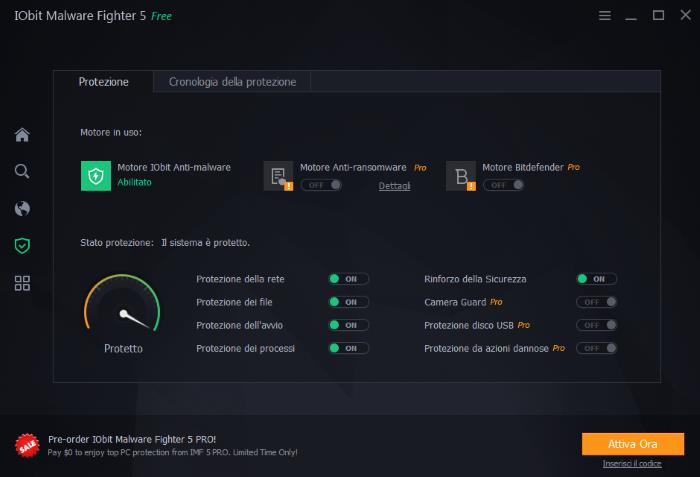Click the green IObit Anti-malware engine icon
This screenshot has width=700, height=477.
pyautogui.click(x=96, y=175)
